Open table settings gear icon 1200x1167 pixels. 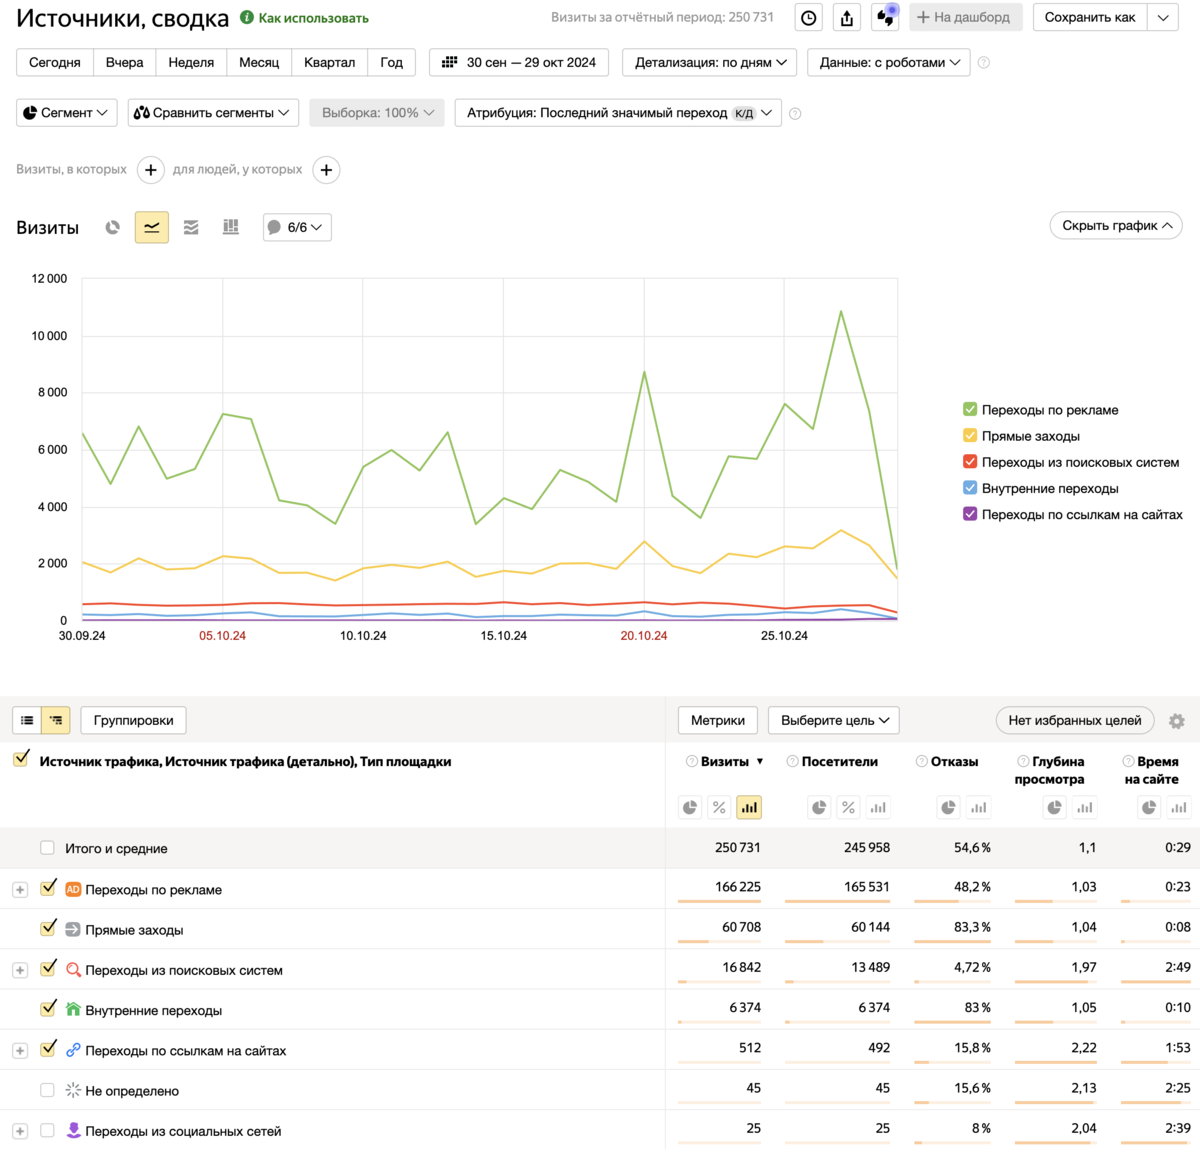pyautogui.click(x=1177, y=721)
